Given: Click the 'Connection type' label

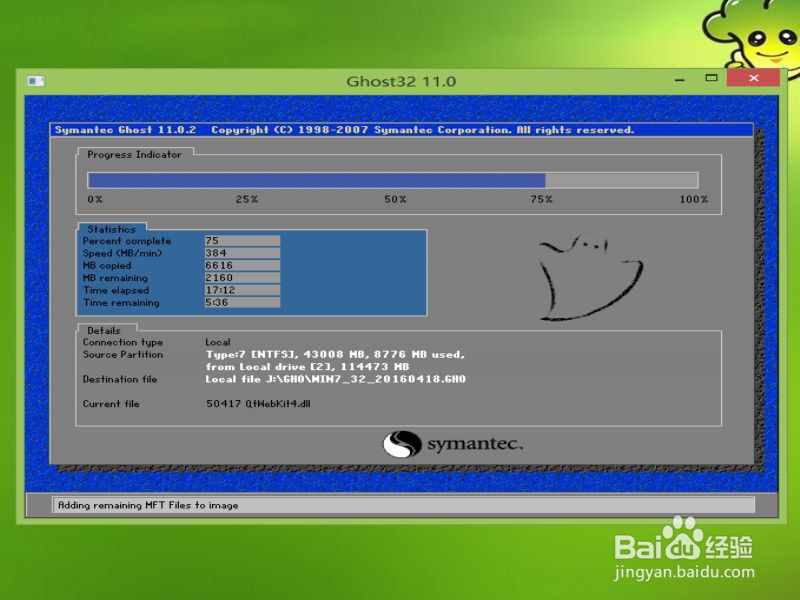Looking at the screenshot, I should 123,342.
